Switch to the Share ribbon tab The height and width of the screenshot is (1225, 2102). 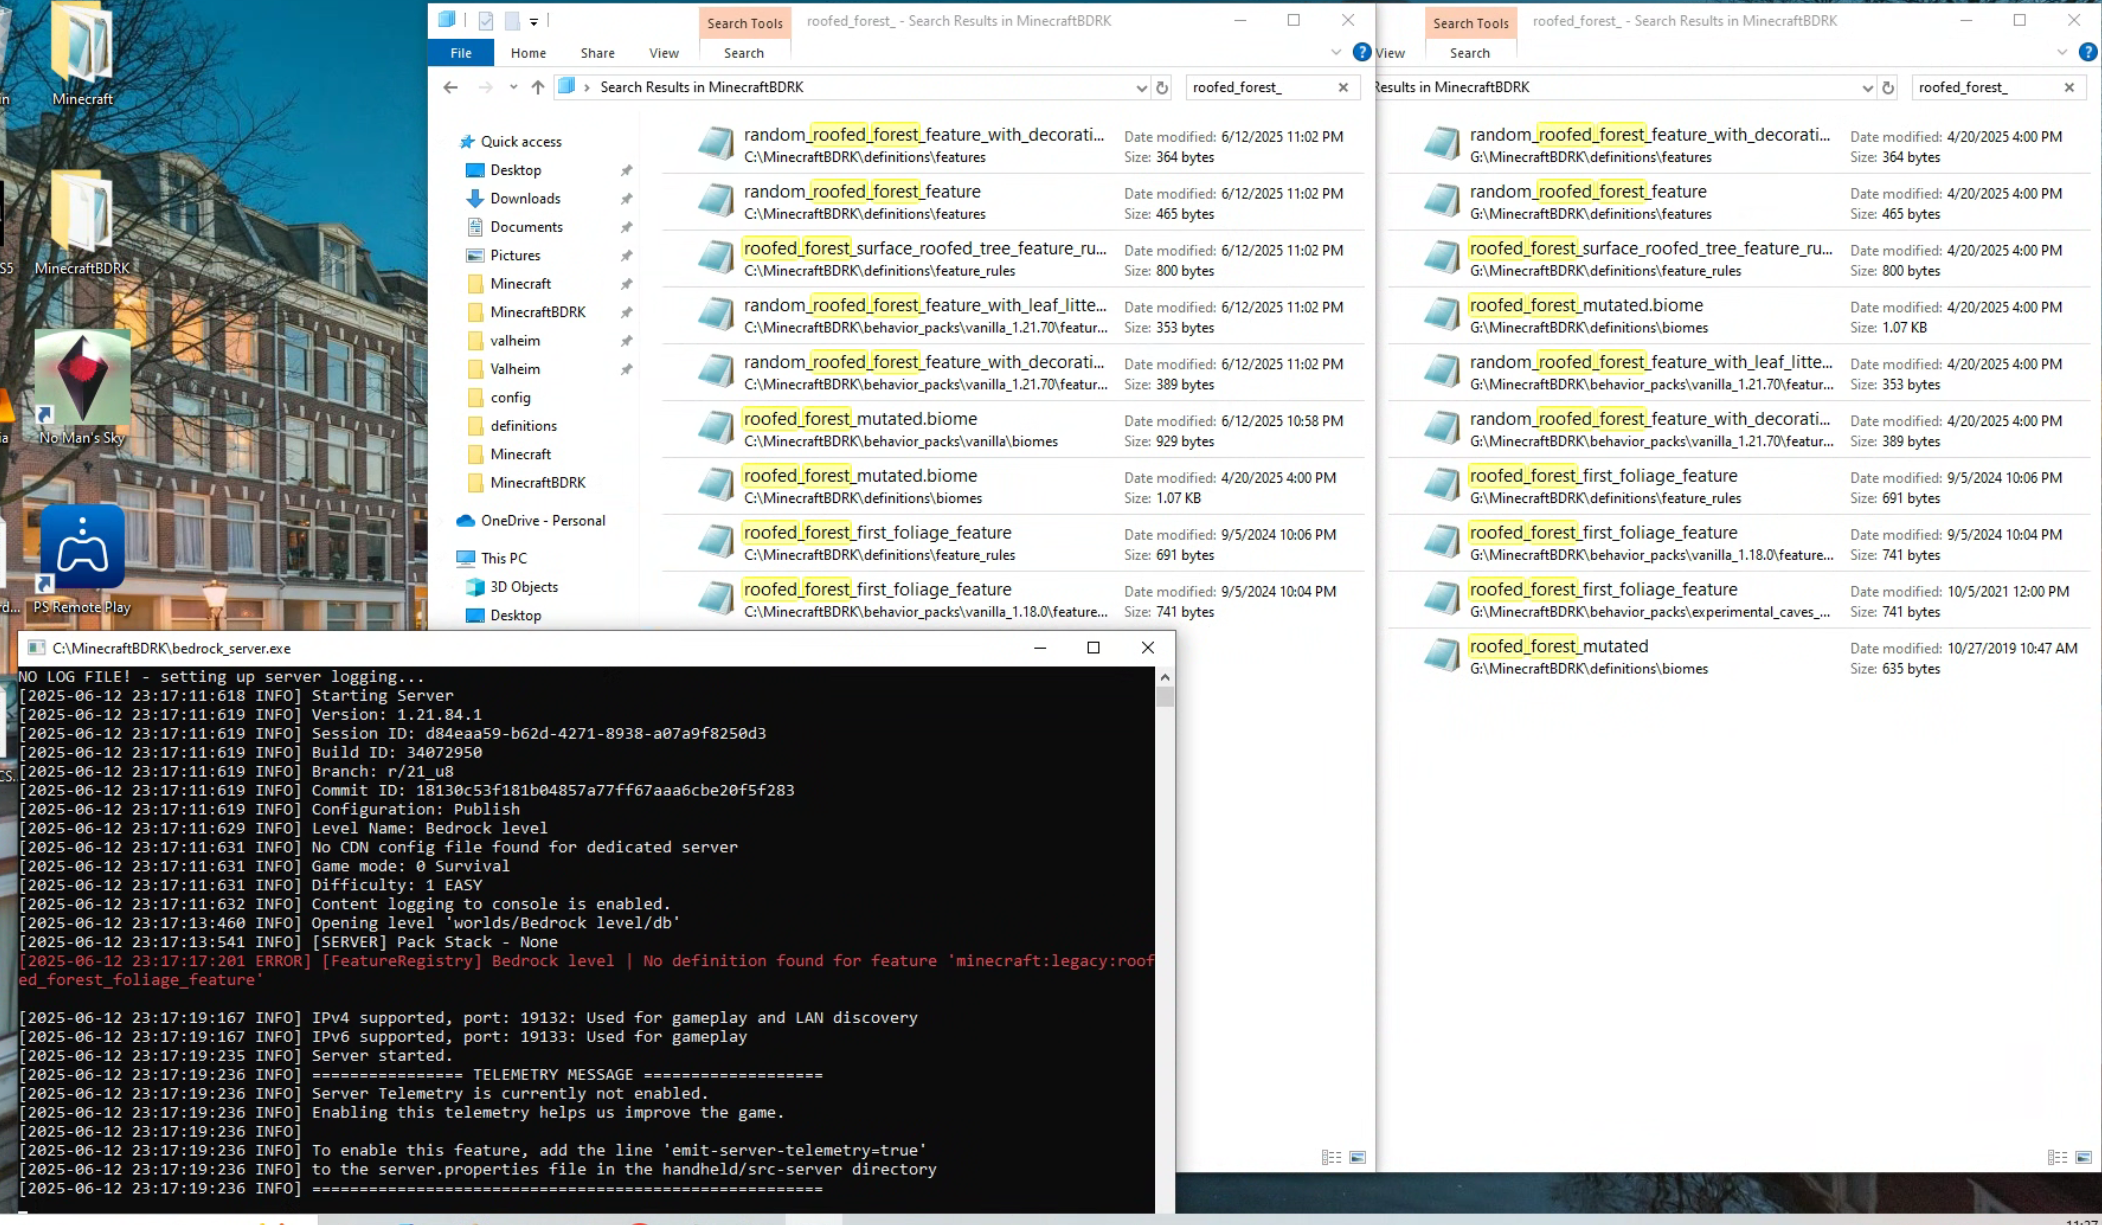[x=597, y=53]
